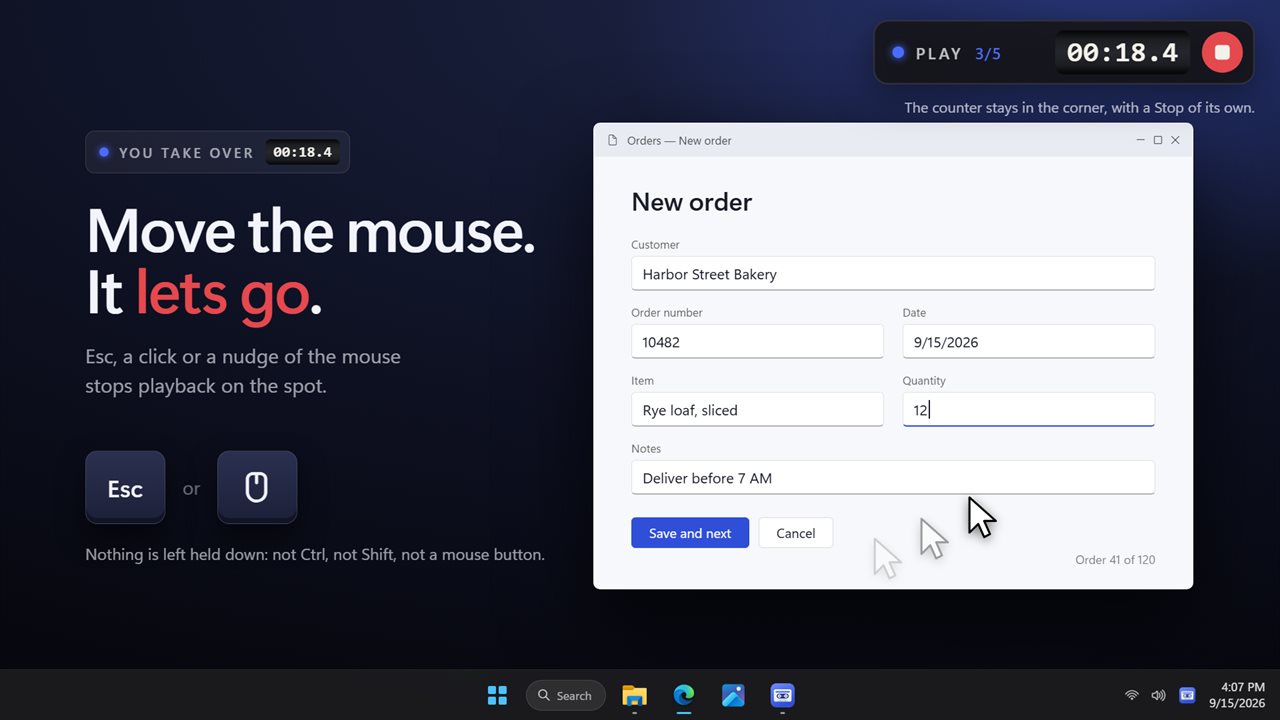
Task: Click the Order number field 10482
Action: (x=757, y=342)
